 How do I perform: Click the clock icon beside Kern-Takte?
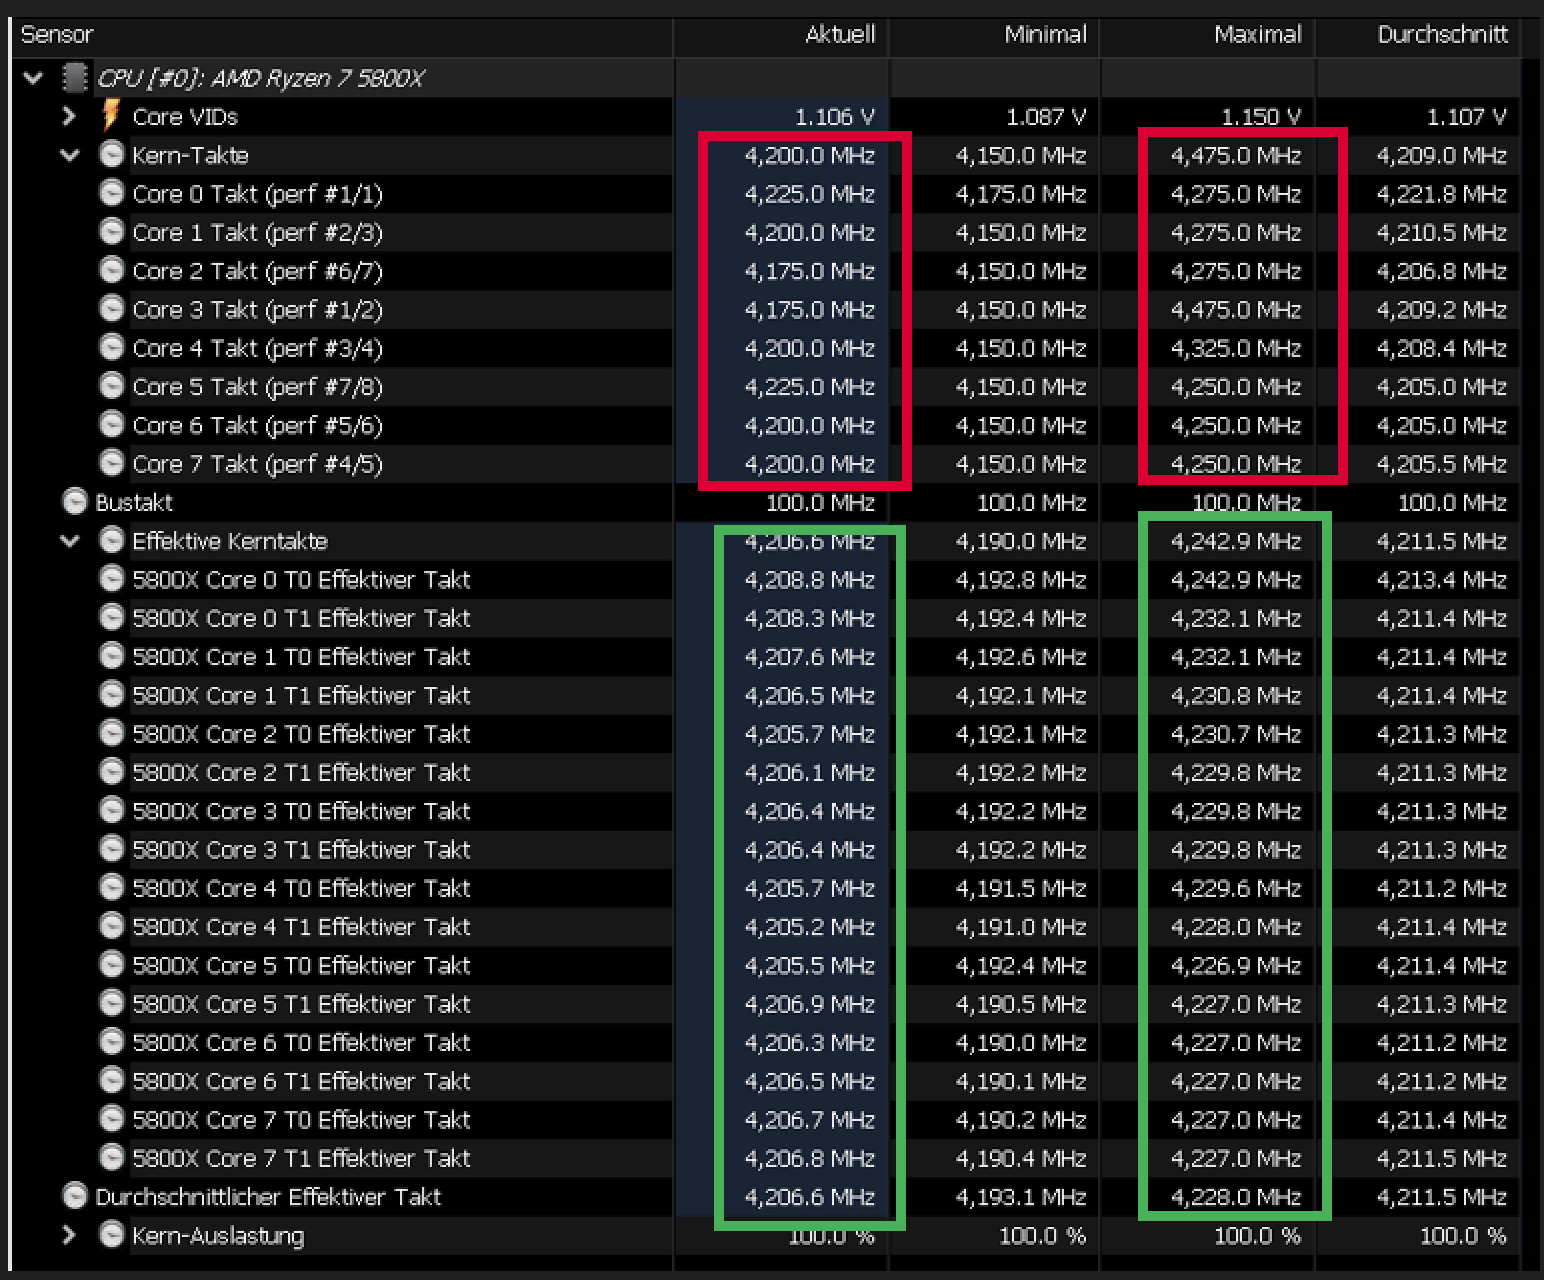click(x=112, y=154)
